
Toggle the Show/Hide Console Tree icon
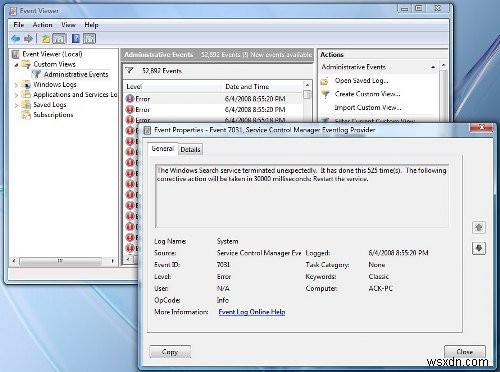click(x=59, y=39)
